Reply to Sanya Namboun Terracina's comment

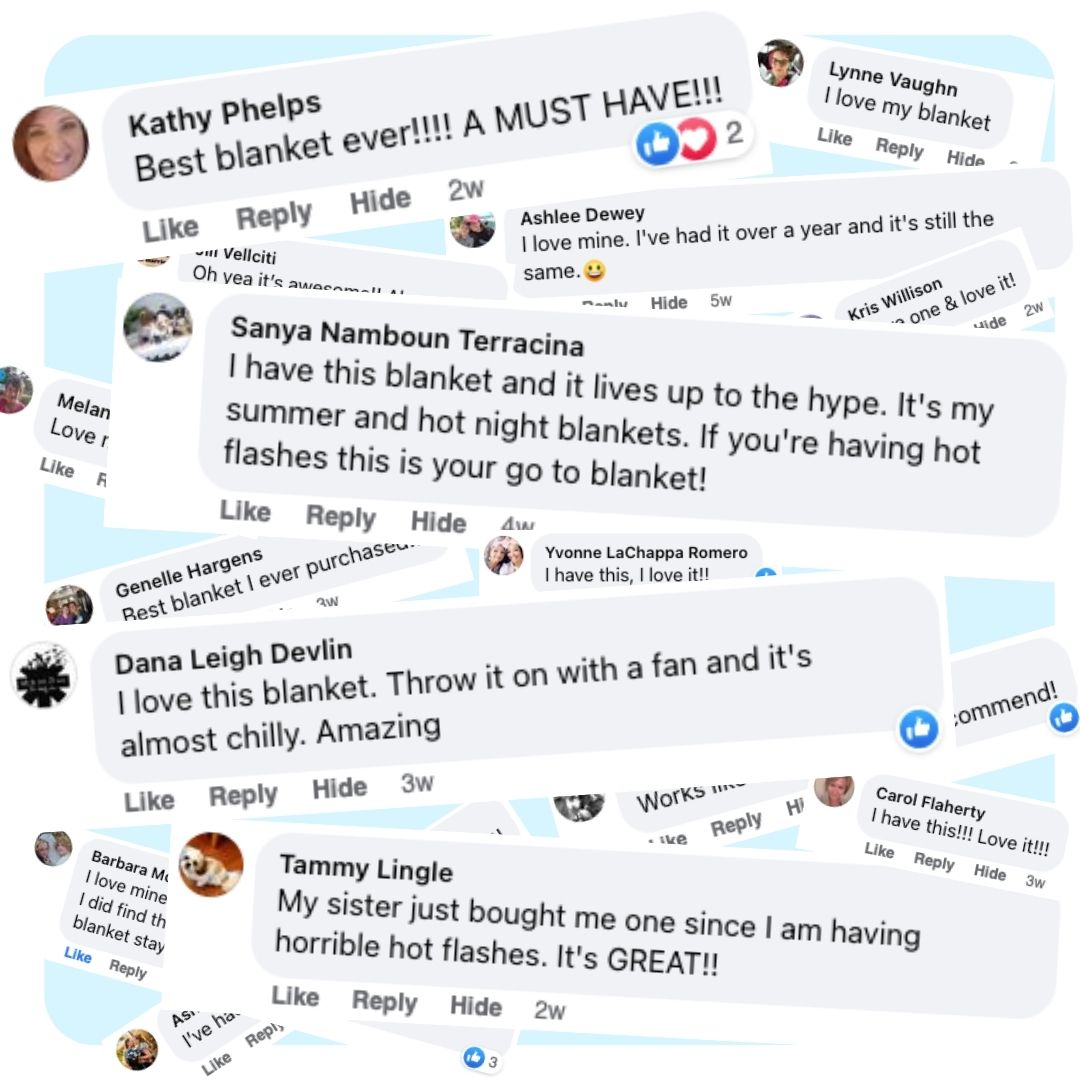(x=341, y=517)
